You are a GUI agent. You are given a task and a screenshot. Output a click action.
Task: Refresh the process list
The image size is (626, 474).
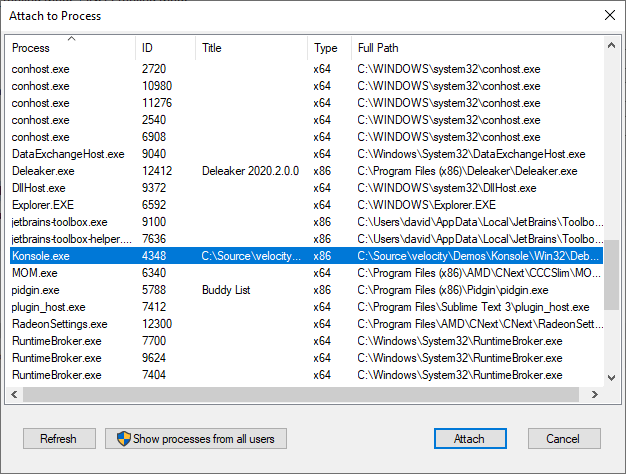tap(59, 438)
